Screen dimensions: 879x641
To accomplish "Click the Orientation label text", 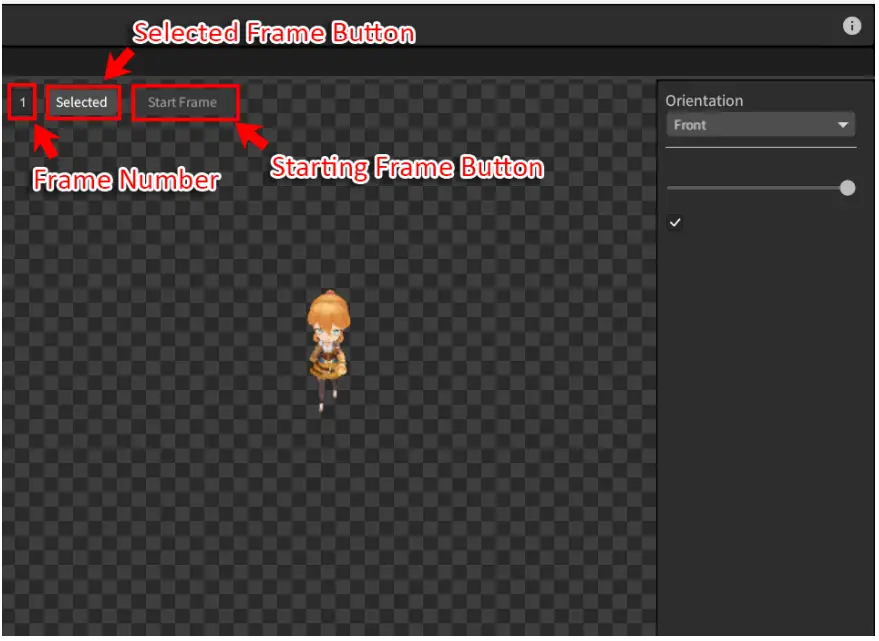I will pos(704,101).
